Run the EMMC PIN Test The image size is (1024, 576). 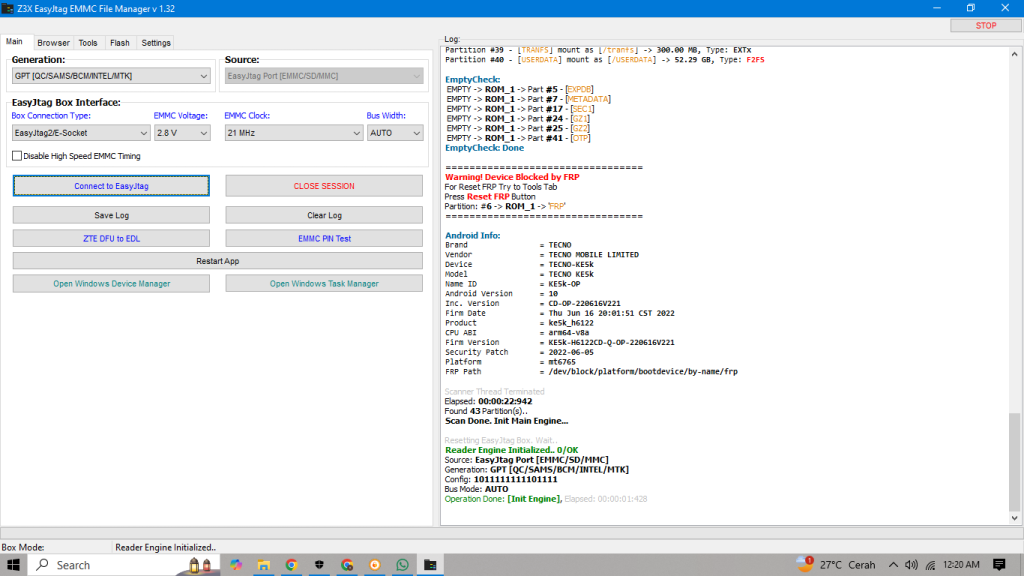tap(324, 238)
